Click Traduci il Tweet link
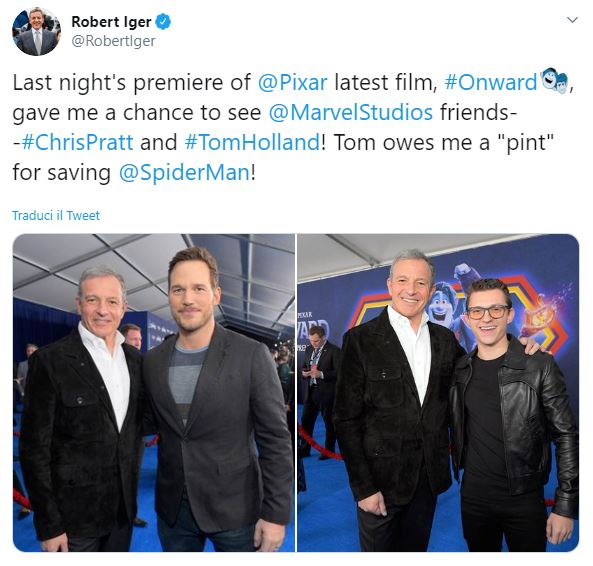The width and height of the screenshot is (593, 566). (x=56, y=216)
